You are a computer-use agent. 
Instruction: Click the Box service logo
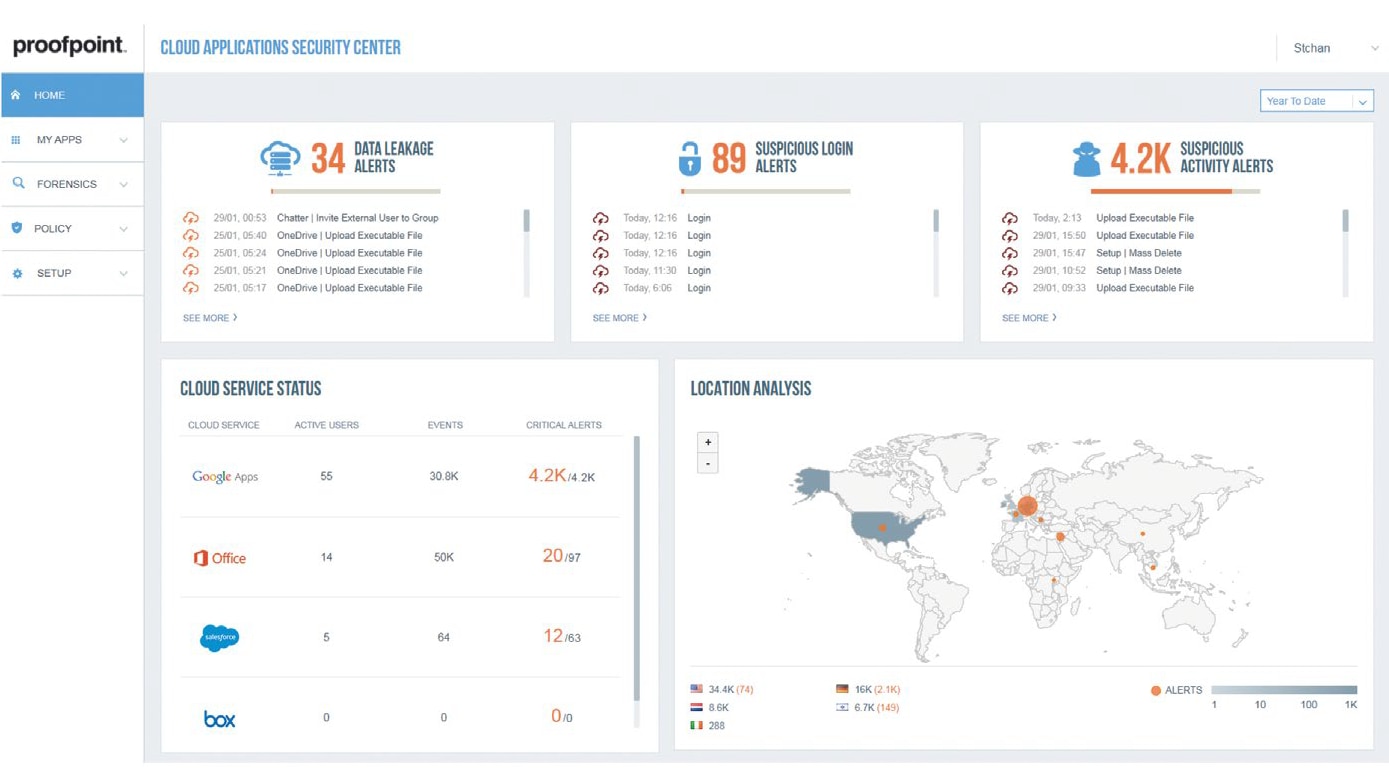click(x=219, y=716)
